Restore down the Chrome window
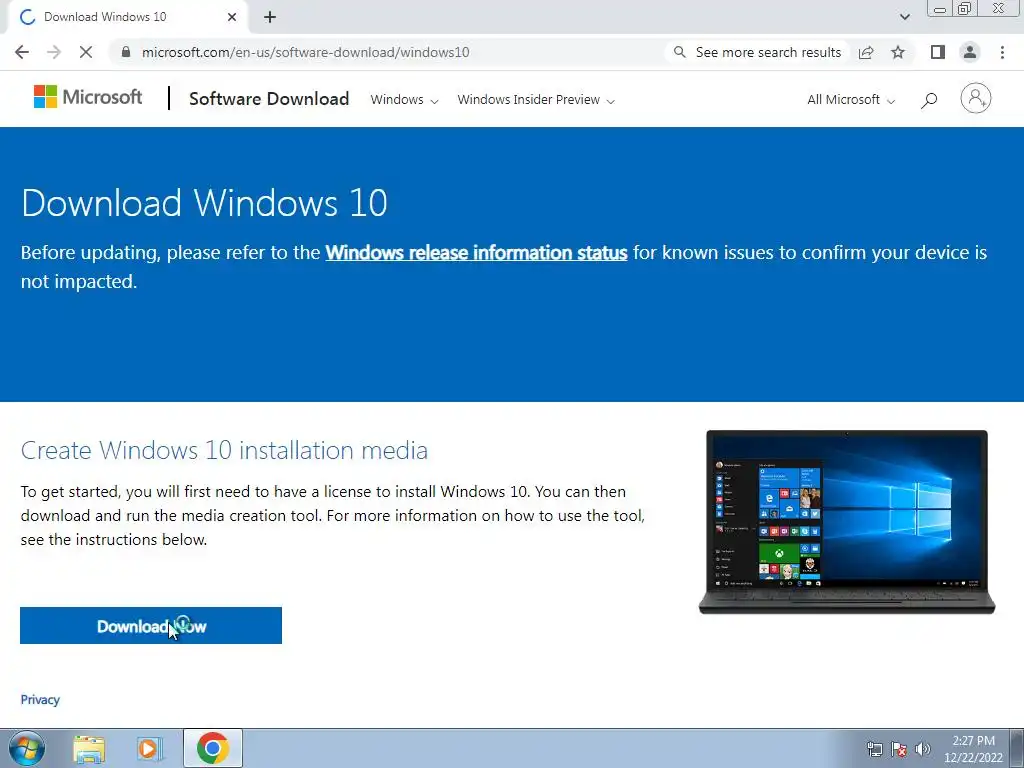 pos(964,8)
